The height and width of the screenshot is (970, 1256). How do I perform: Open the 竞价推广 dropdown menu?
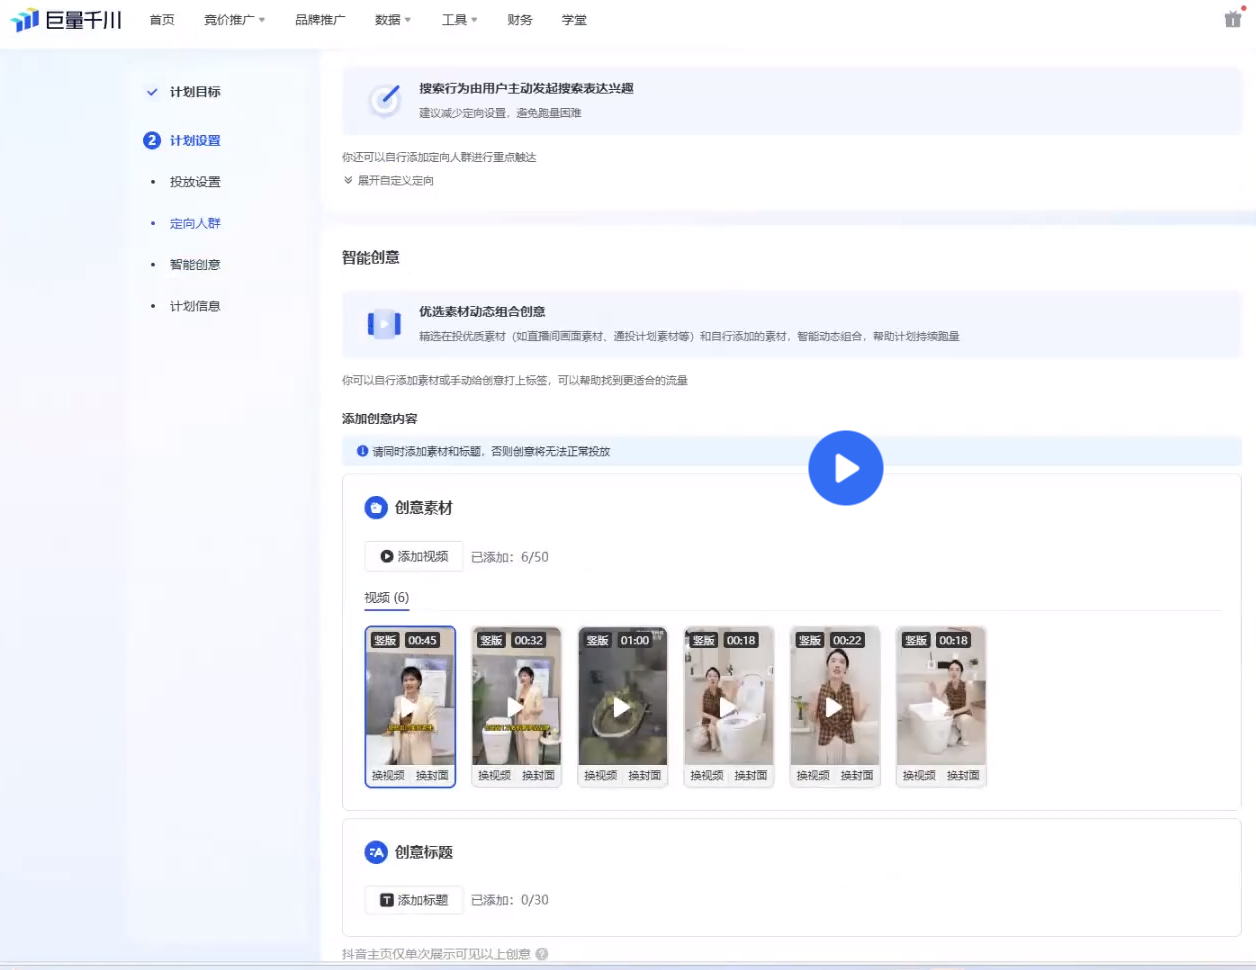pyautogui.click(x=234, y=20)
